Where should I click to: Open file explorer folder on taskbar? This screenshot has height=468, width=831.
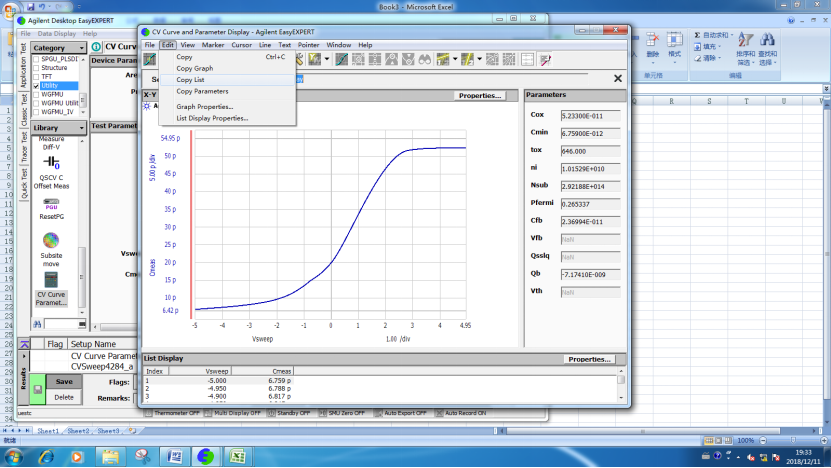[110, 456]
